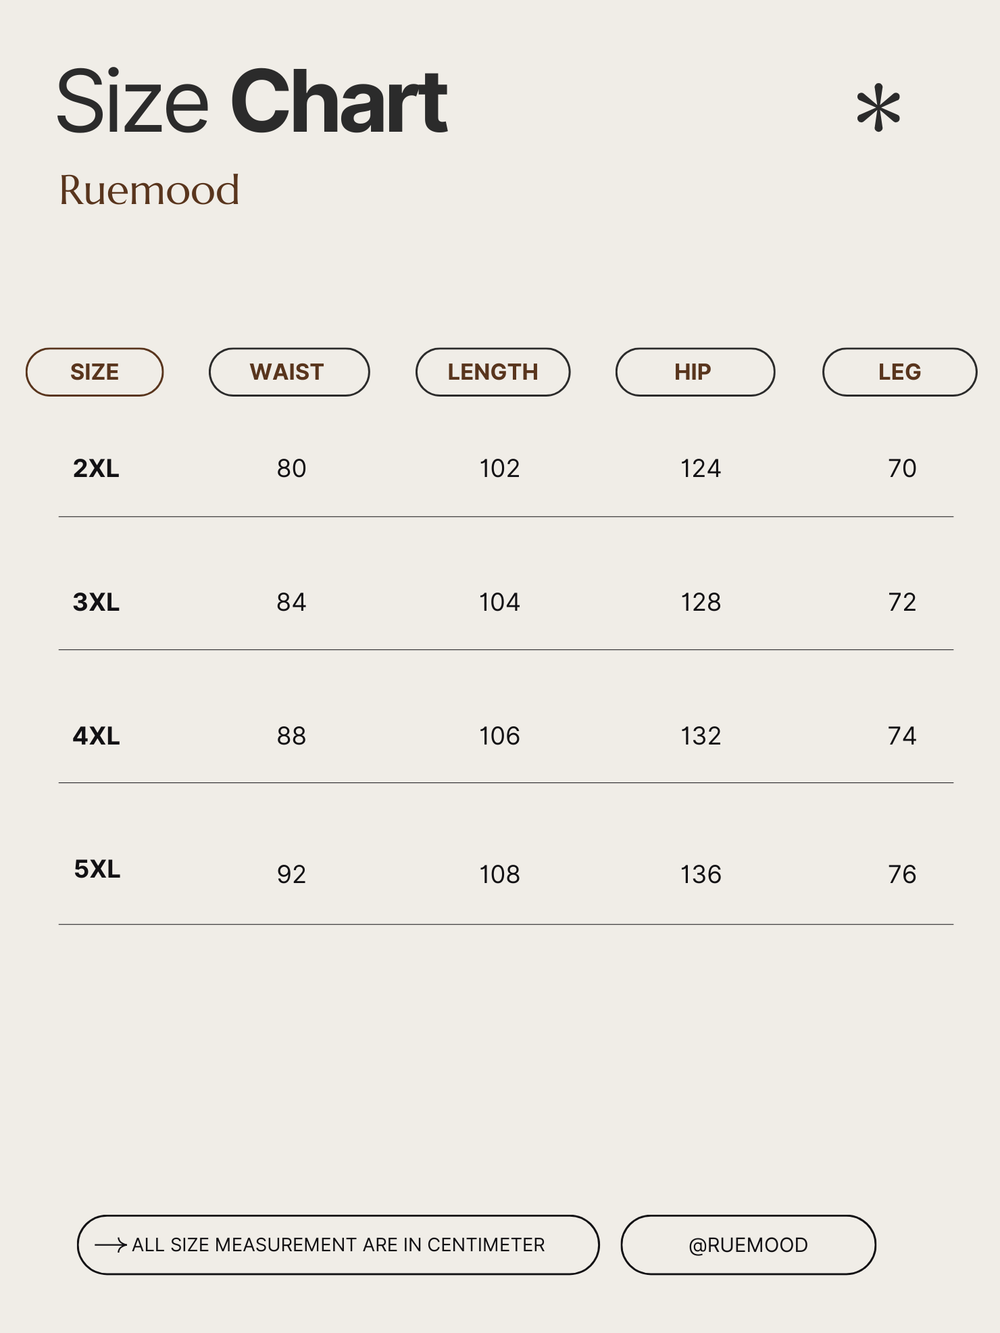This screenshot has height=1333, width=1000.
Task: Click the Ruemood brand name
Action: [149, 190]
